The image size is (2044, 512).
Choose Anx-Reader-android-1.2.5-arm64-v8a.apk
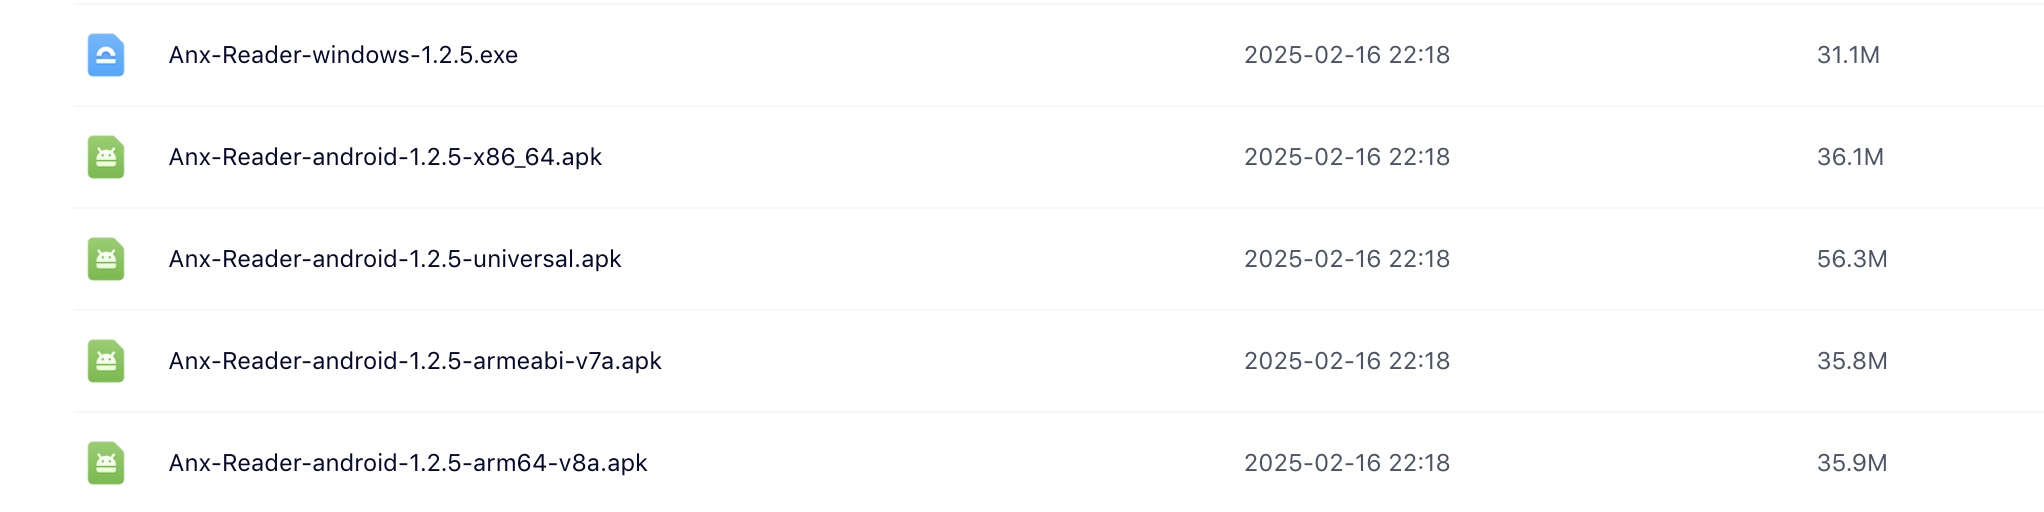pyautogui.click(x=408, y=463)
